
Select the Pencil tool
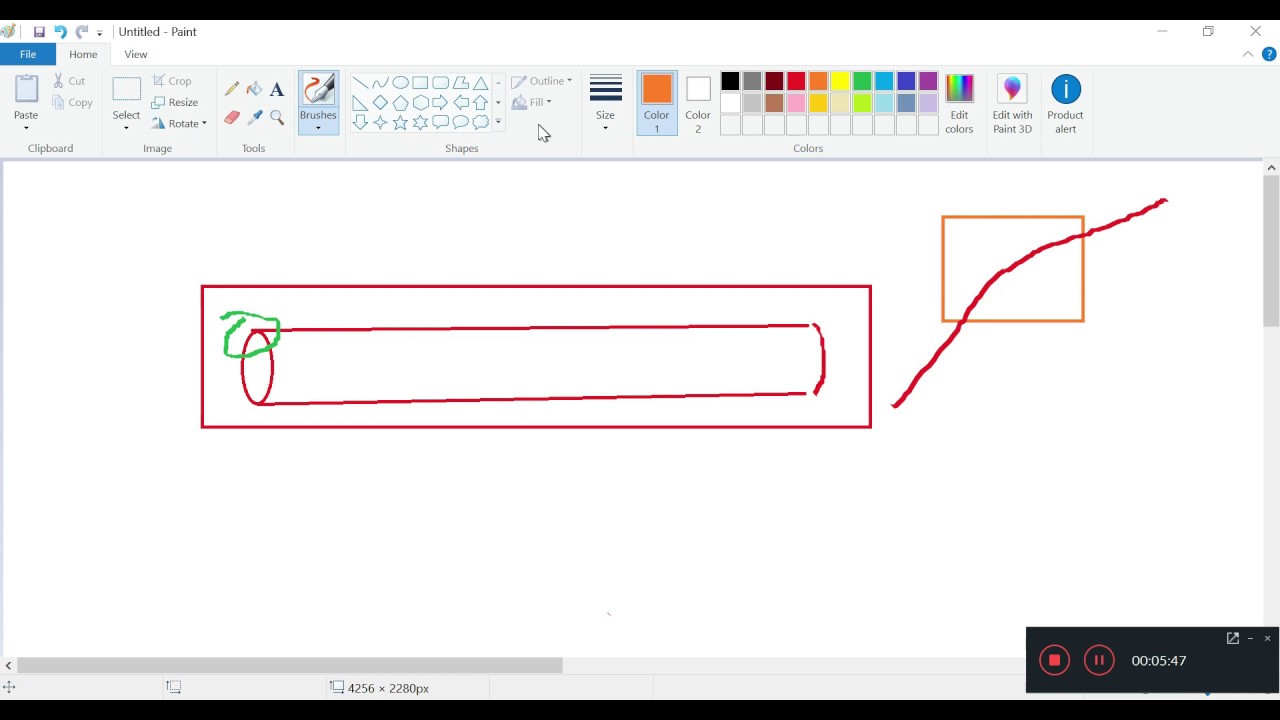232,89
